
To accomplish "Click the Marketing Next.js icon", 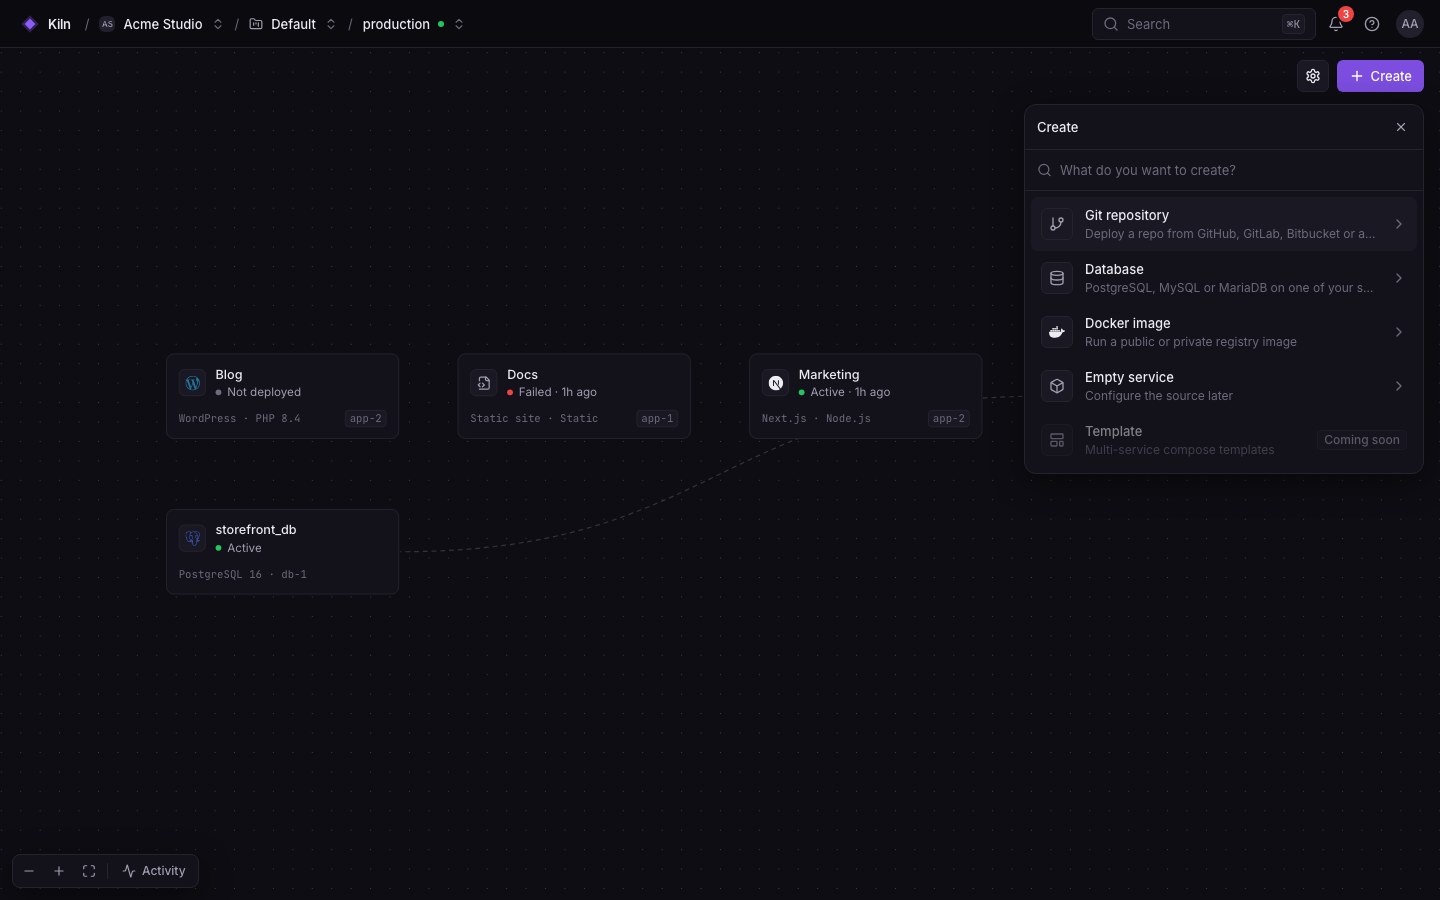I will [x=775, y=383].
